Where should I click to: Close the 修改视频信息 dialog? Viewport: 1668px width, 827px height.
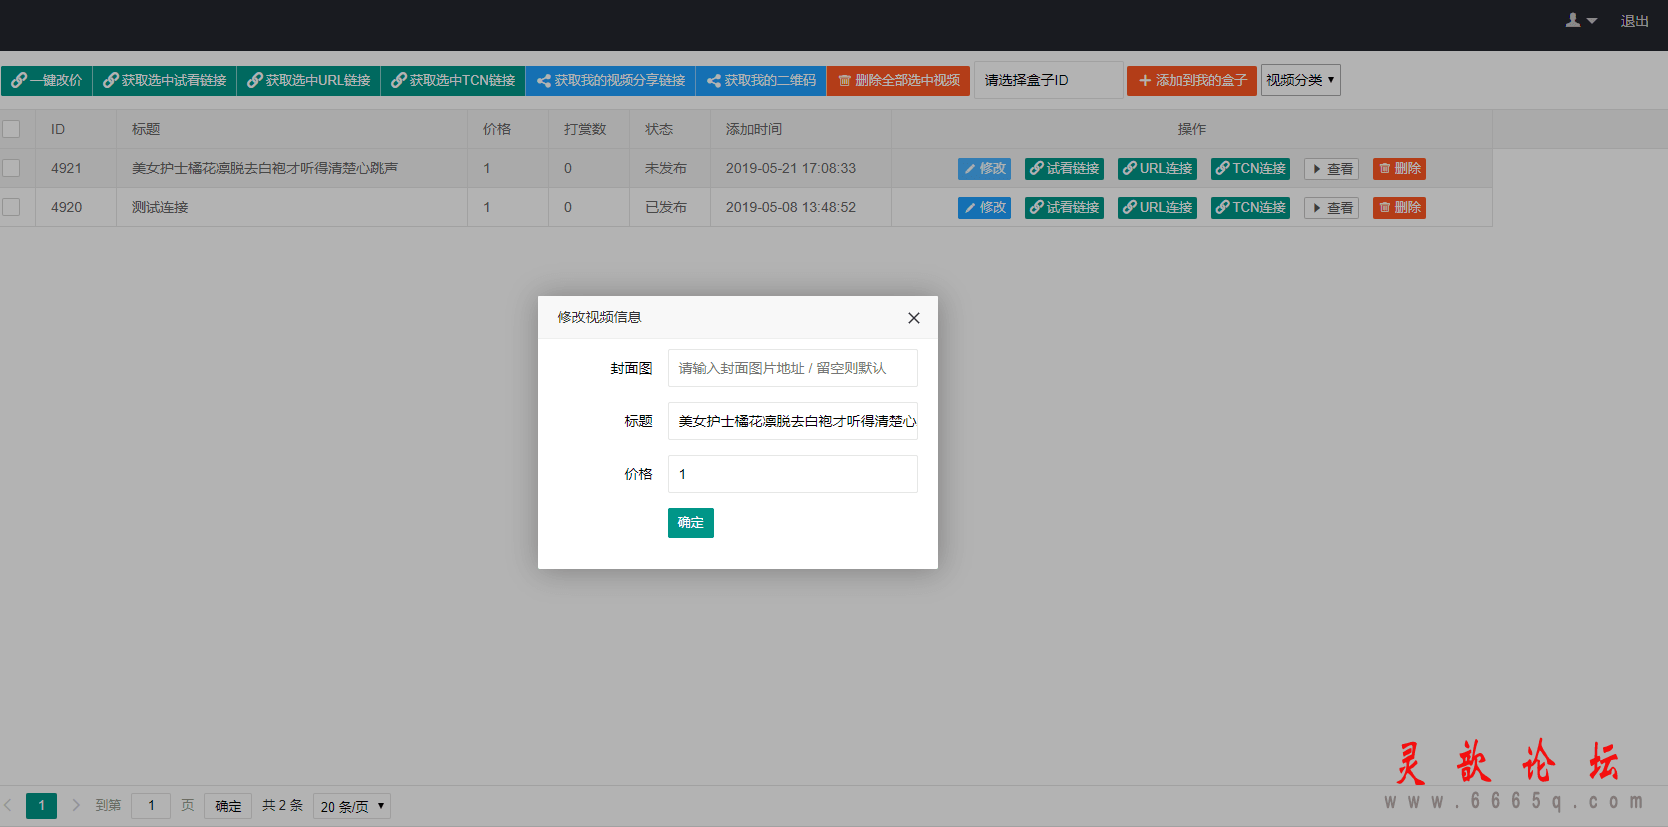click(x=913, y=318)
